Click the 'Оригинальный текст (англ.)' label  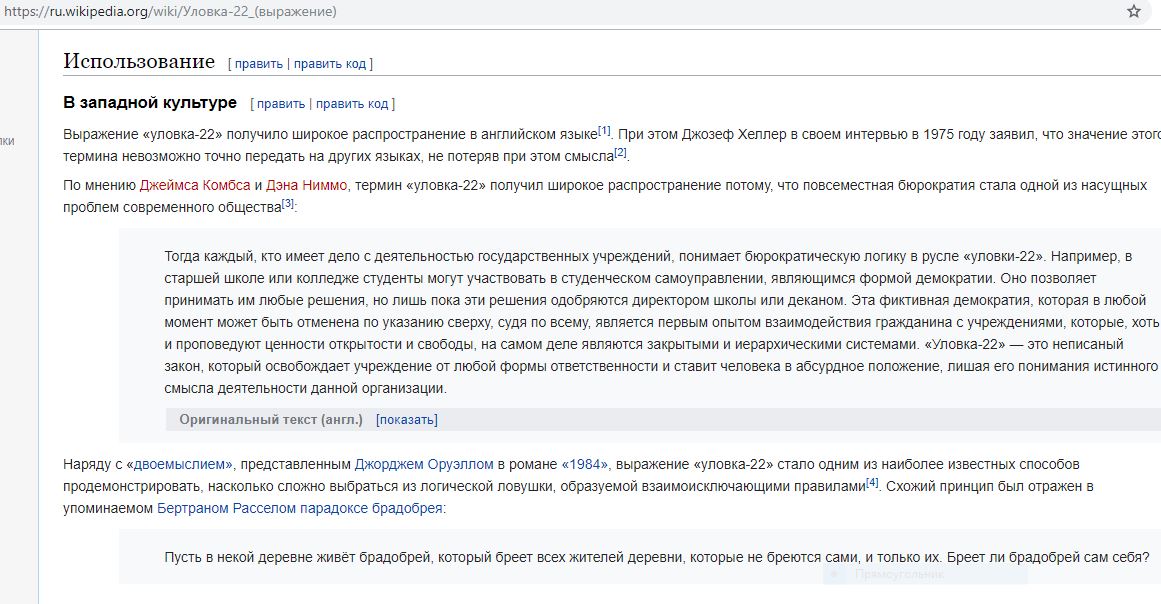click(271, 420)
